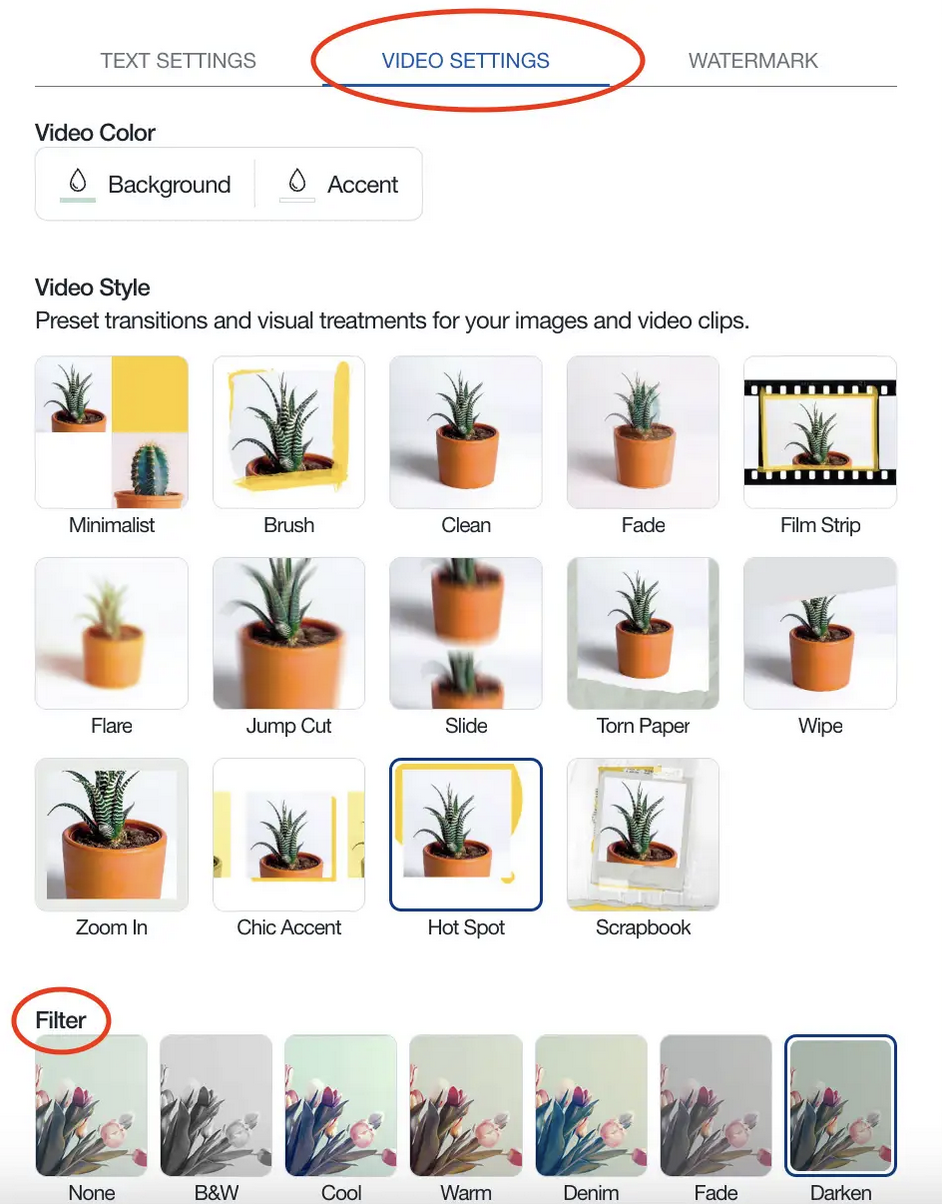Open the Accent color droplet picker
The image size is (942, 1204).
click(x=338, y=184)
